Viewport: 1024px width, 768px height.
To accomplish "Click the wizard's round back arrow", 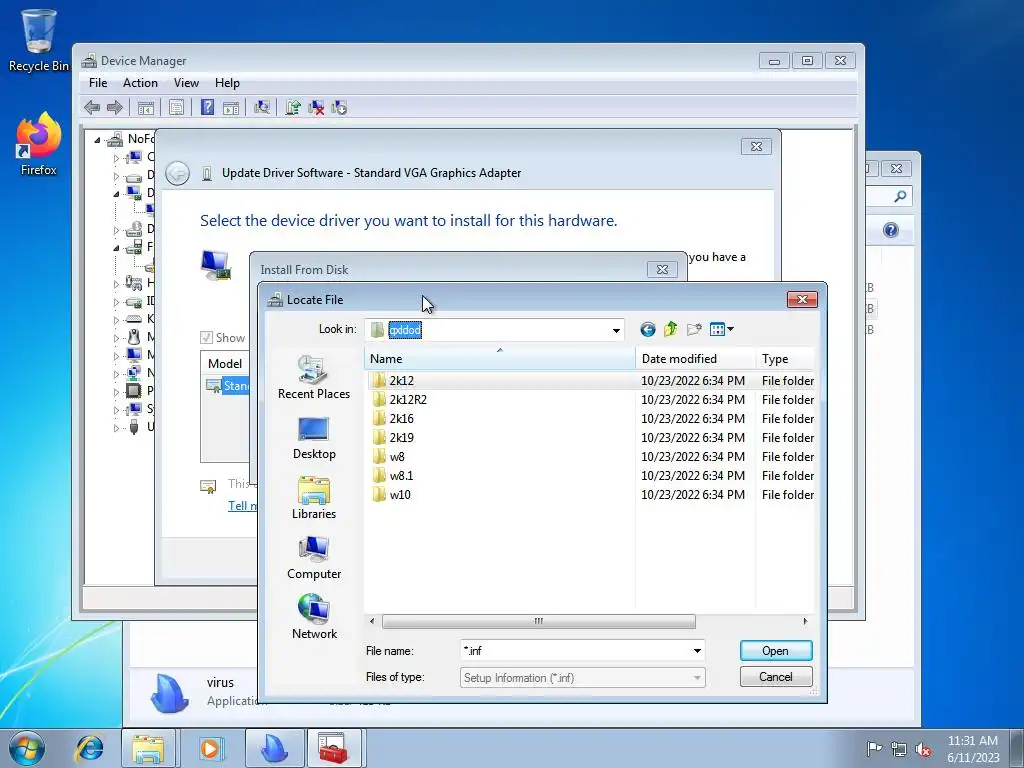I will 177,173.
